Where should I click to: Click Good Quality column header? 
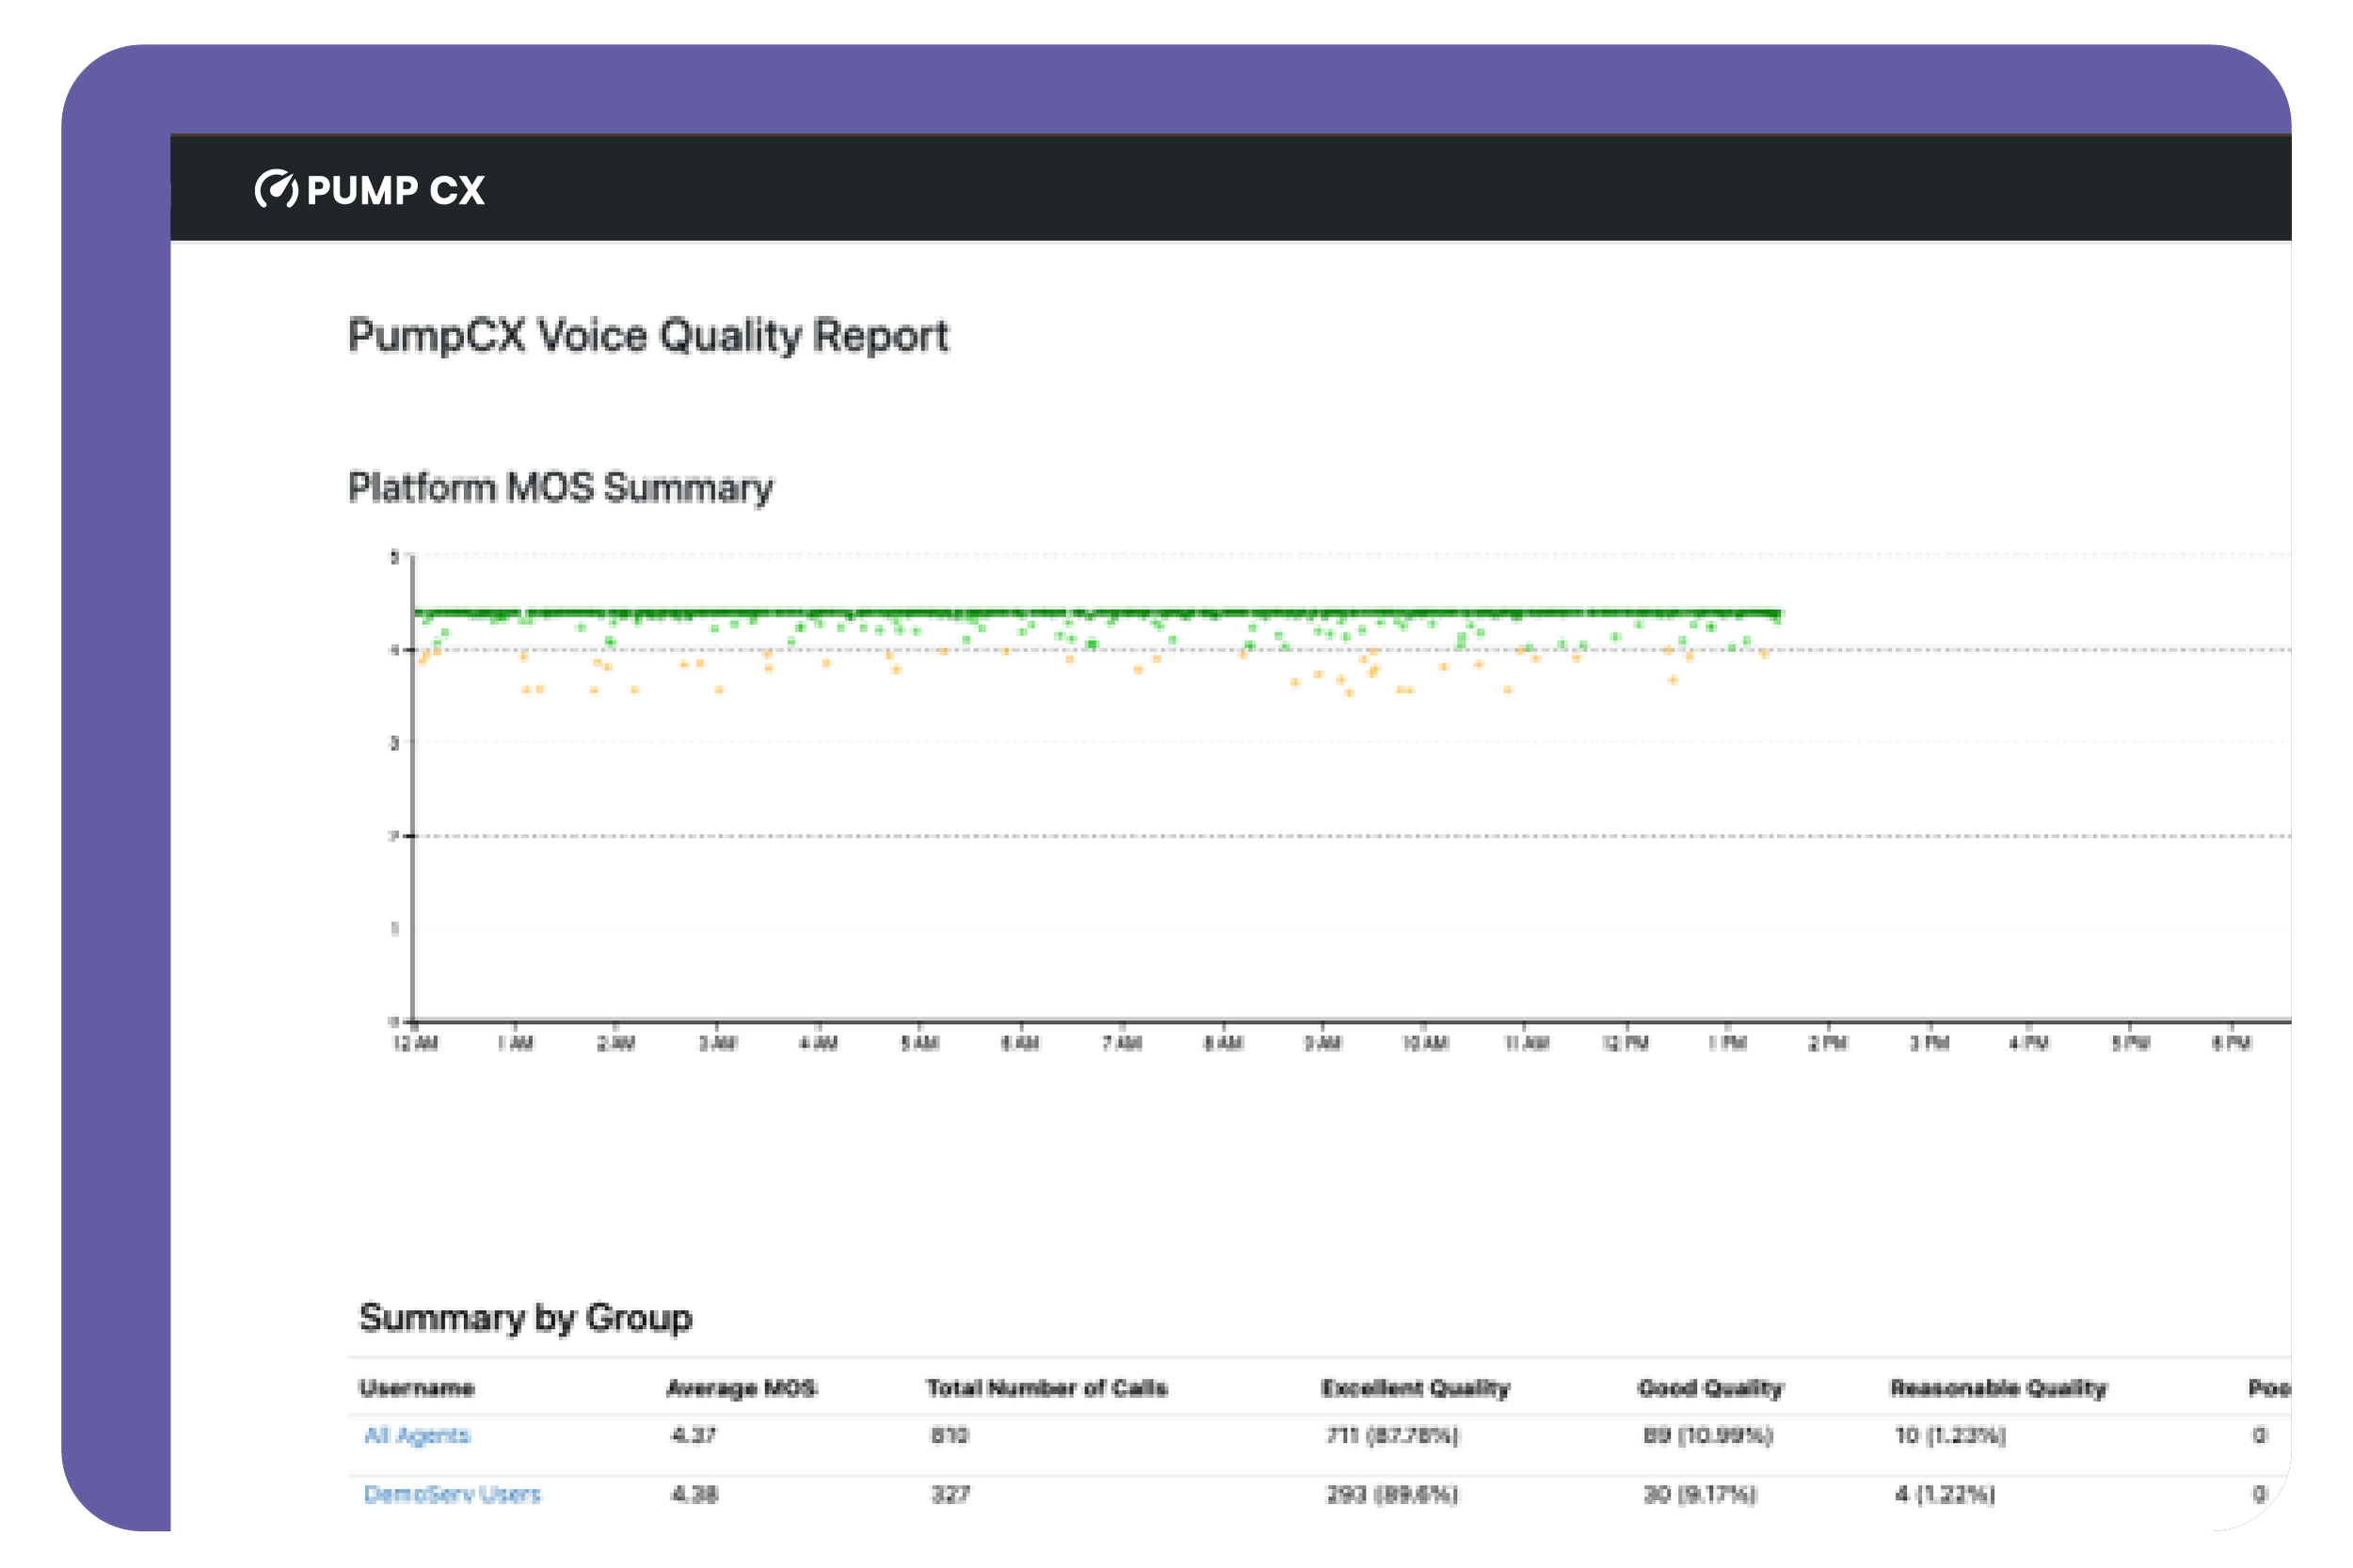tap(1710, 1388)
